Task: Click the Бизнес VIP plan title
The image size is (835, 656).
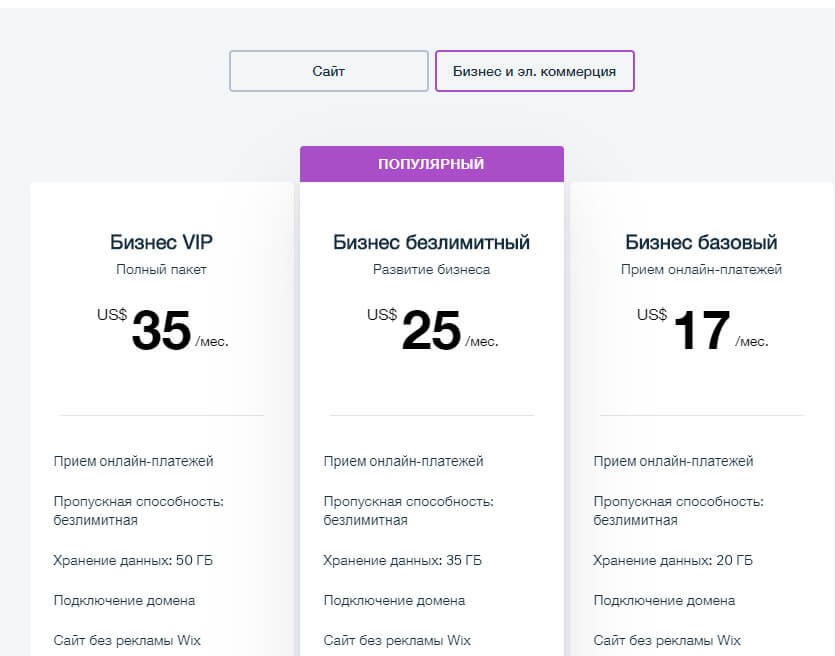Action: coord(161,242)
